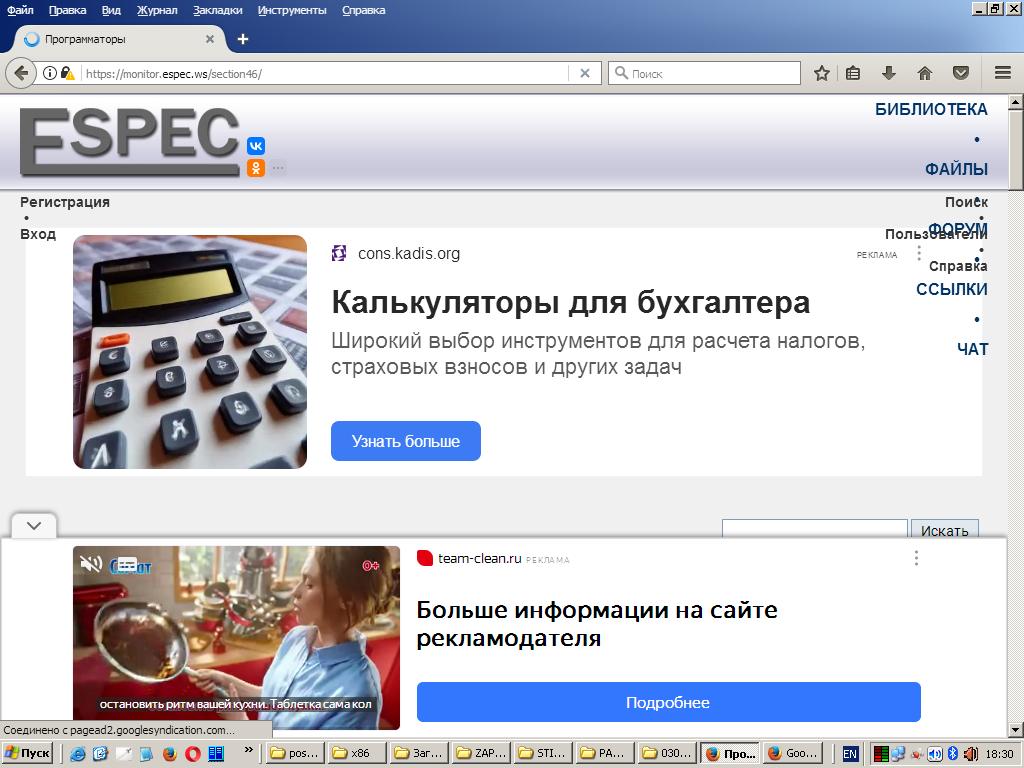Image resolution: width=1024 pixels, height=768 pixels.
Task: Open the Закладки menu
Action: click(x=217, y=10)
